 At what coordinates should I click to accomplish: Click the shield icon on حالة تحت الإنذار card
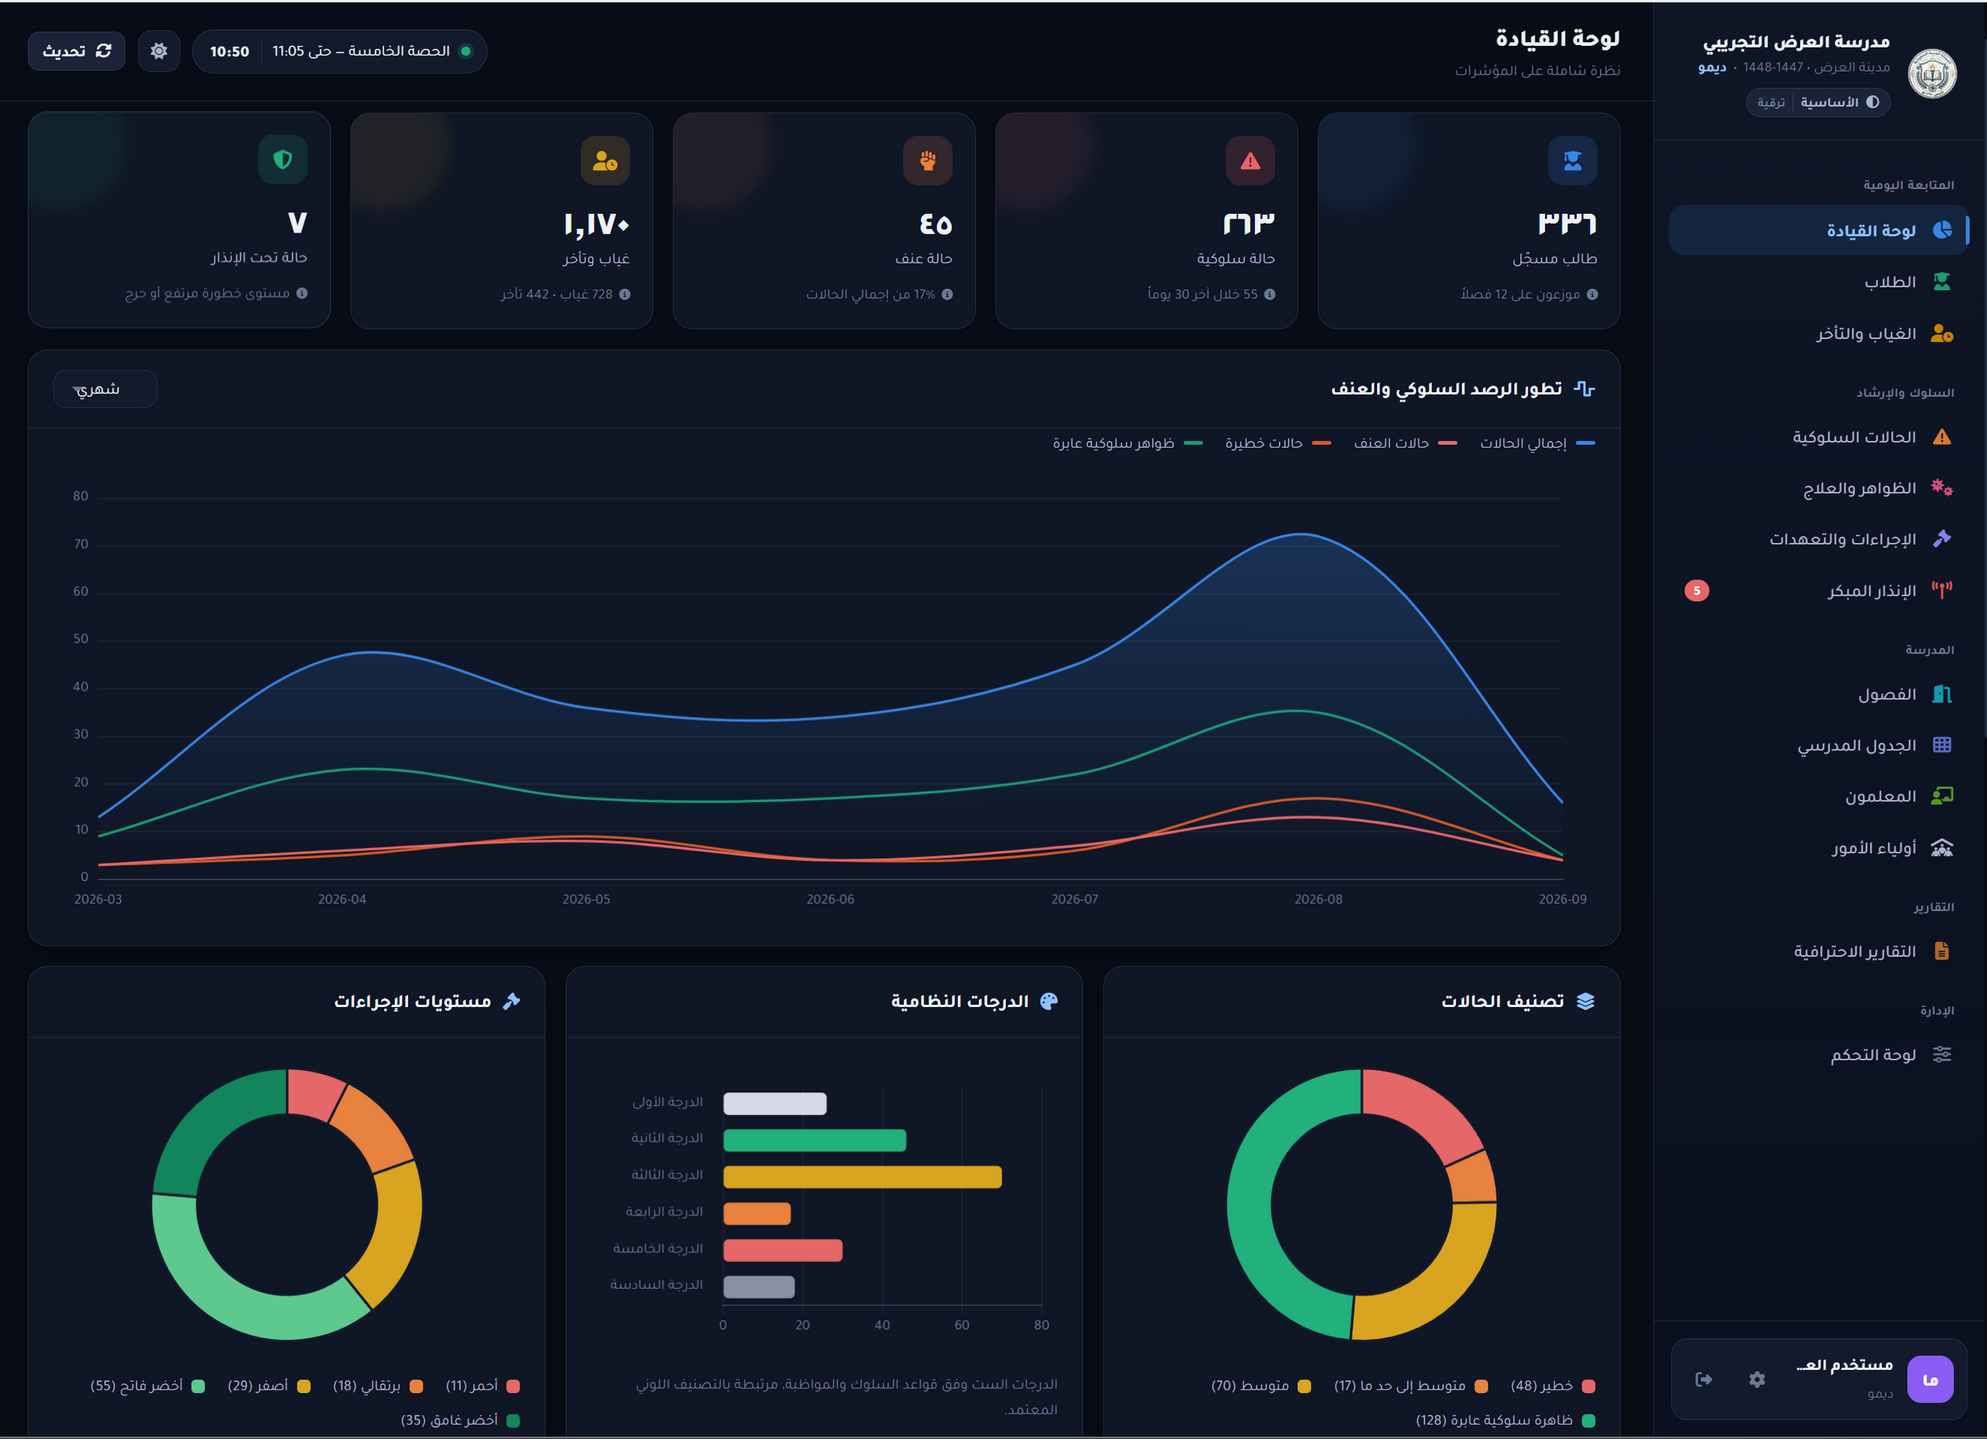coord(283,160)
